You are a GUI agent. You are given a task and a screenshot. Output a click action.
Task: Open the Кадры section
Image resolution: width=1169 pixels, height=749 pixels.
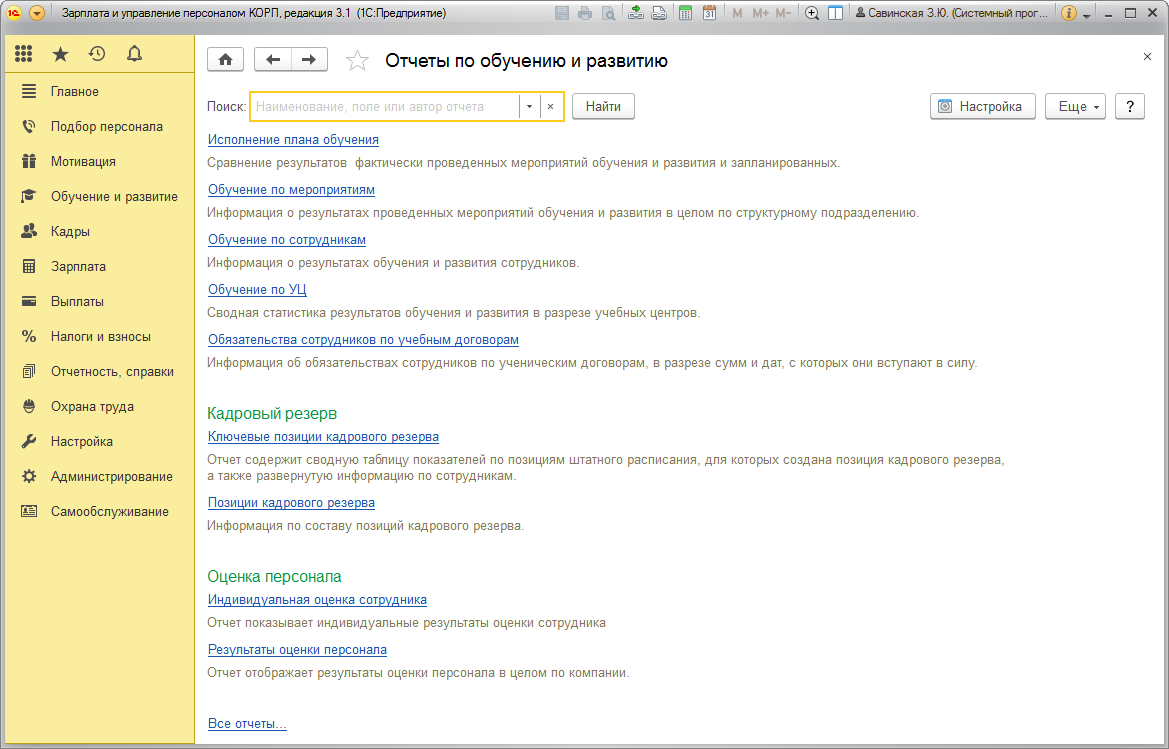click(x=99, y=232)
